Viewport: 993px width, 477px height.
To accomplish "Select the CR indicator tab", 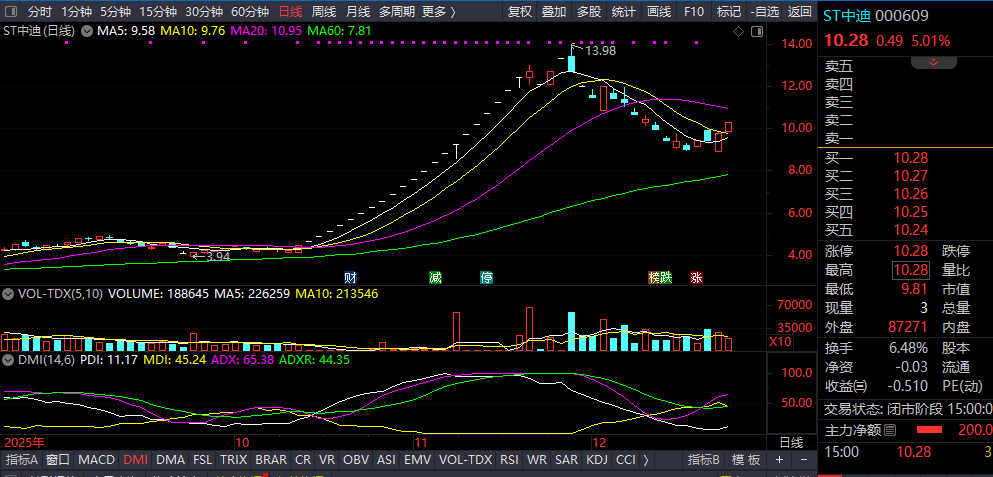I will (x=303, y=459).
